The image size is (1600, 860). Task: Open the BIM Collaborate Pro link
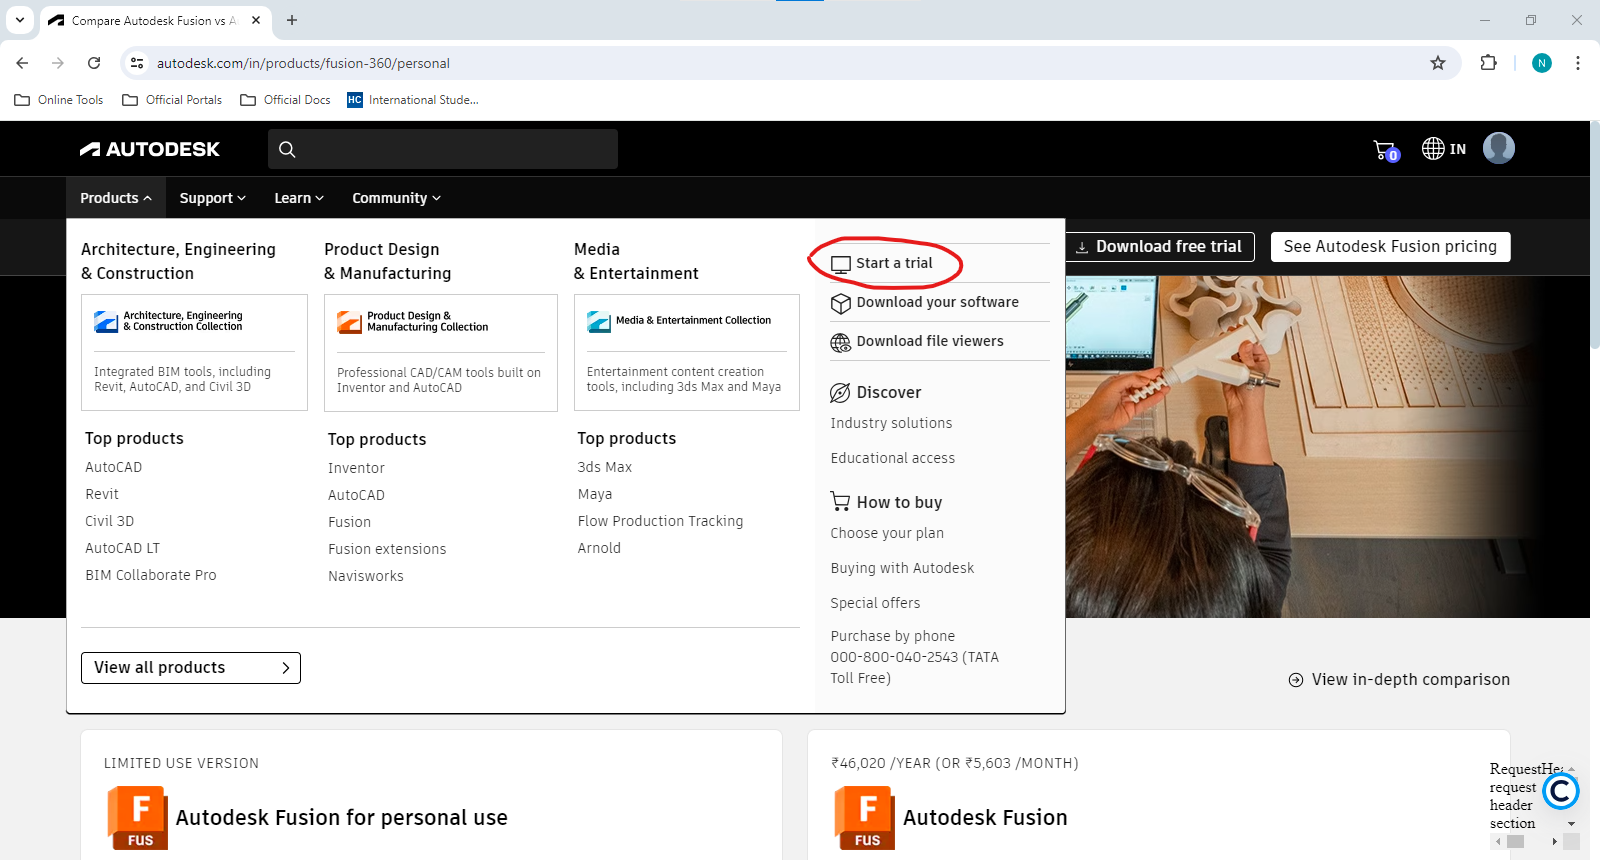click(151, 575)
